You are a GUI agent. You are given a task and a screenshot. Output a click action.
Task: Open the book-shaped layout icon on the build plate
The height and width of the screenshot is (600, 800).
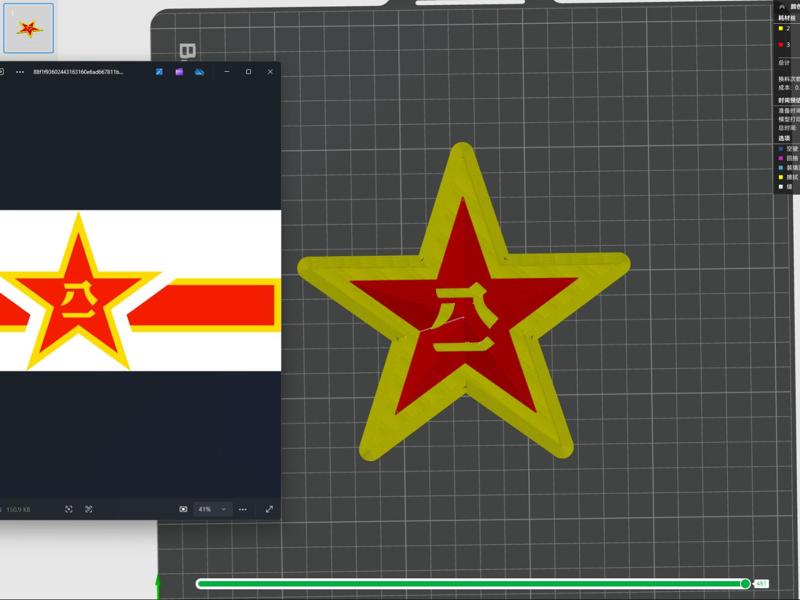[188, 51]
